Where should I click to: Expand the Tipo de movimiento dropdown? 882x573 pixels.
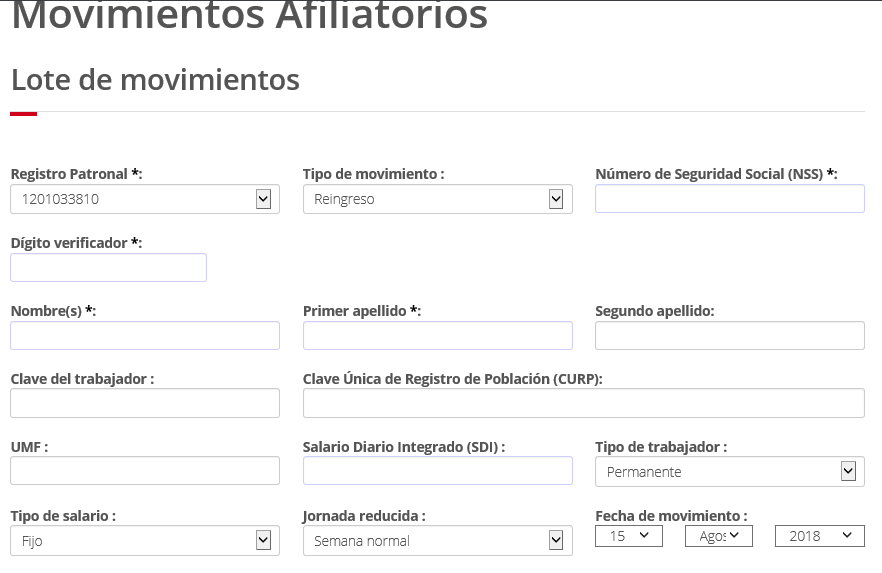[x=438, y=199]
